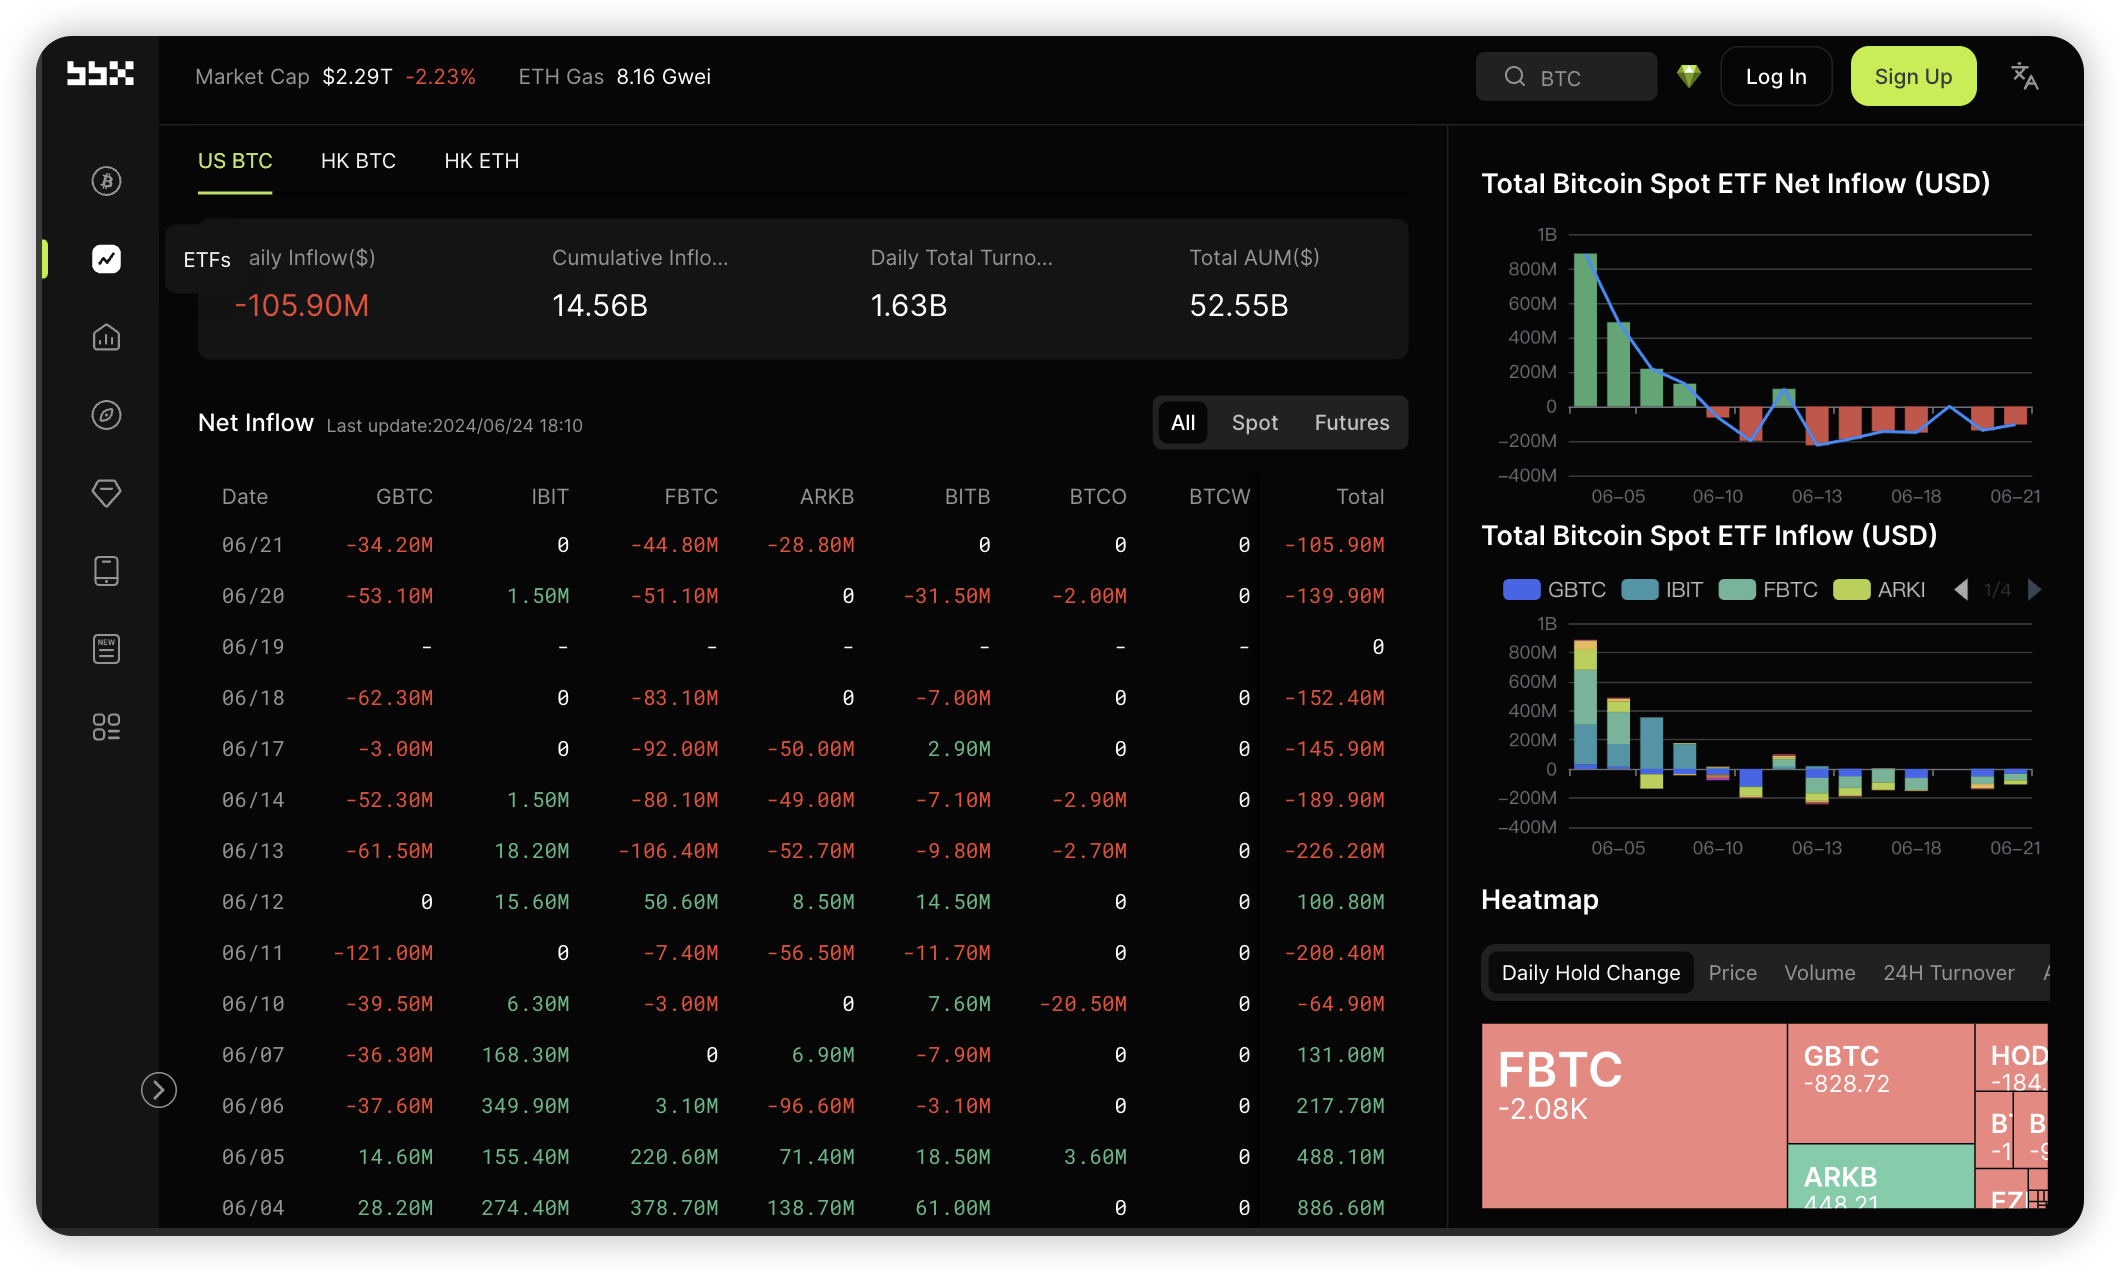Open the compass explore sidebar icon
This screenshot has height=1272, width=2120.
click(106, 415)
